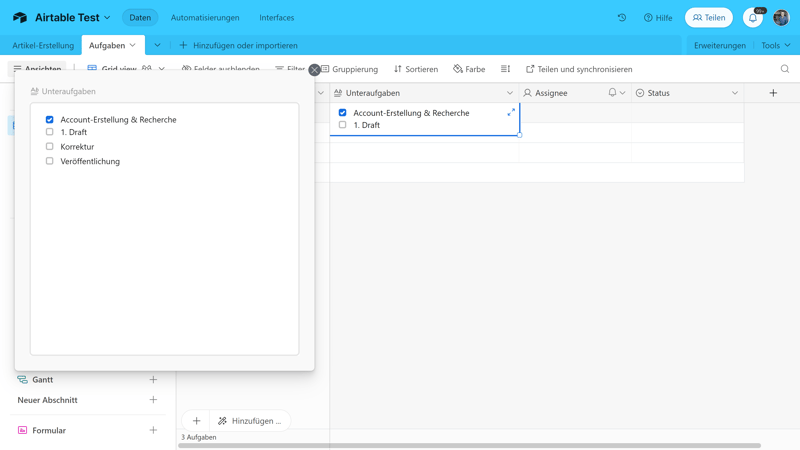Check the Korrektur checkbox
The width and height of the screenshot is (800, 450).
click(x=50, y=147)
